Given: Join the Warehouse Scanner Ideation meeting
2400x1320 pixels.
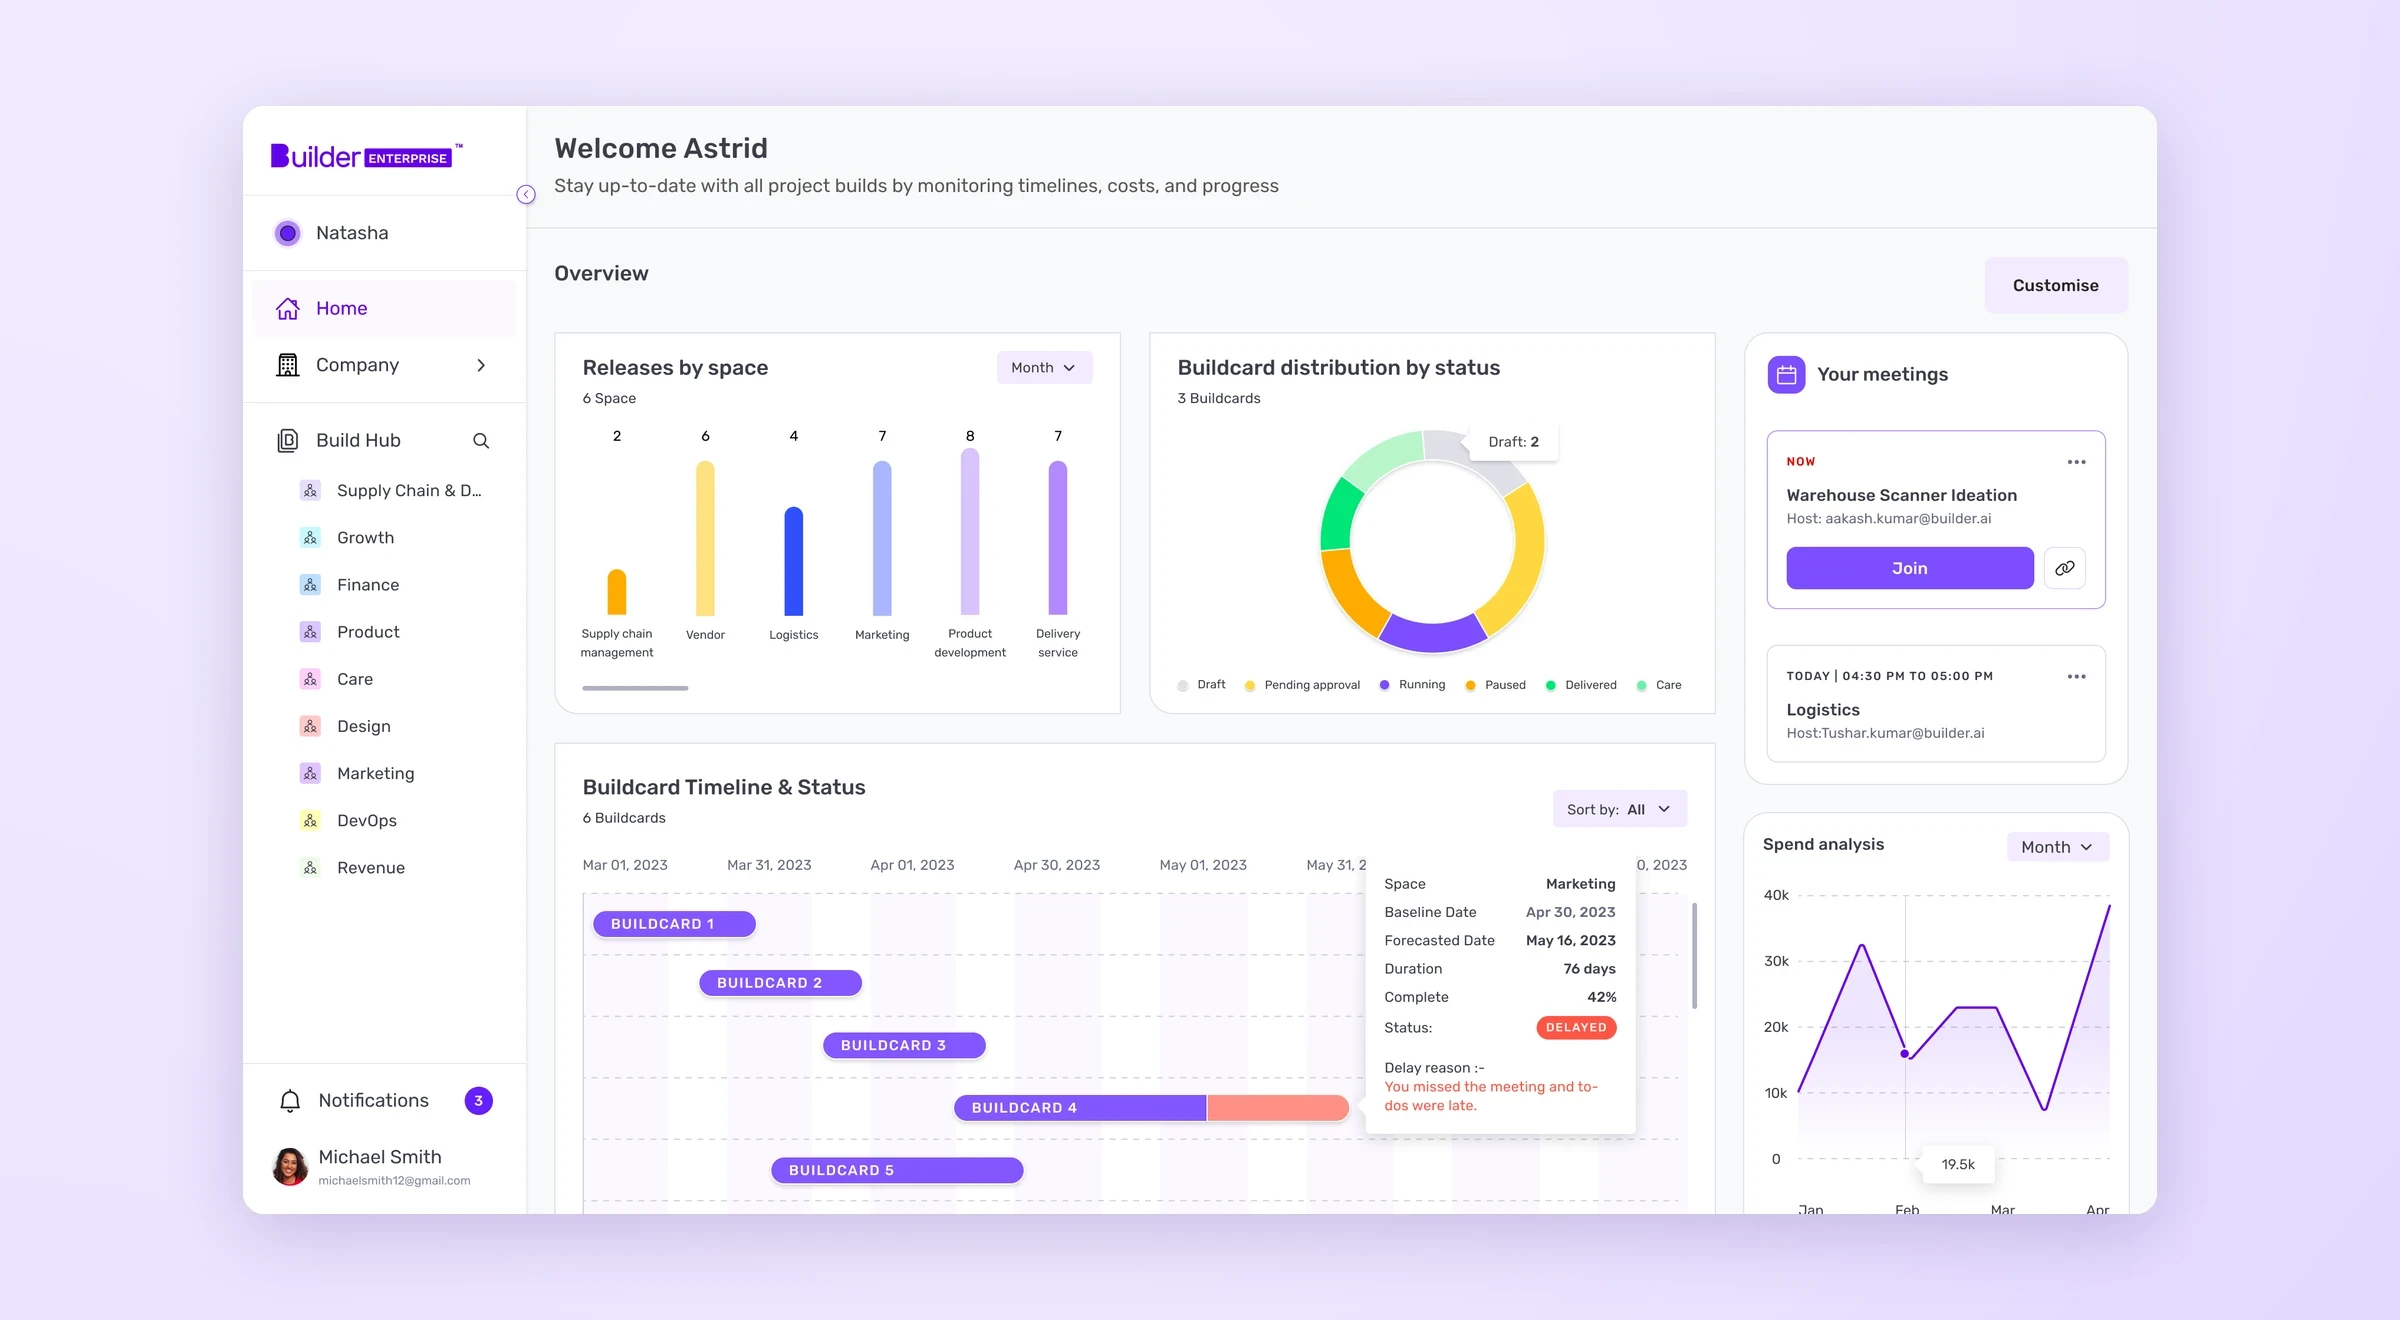Looking at the screenshot, I should coord(1910,568).
